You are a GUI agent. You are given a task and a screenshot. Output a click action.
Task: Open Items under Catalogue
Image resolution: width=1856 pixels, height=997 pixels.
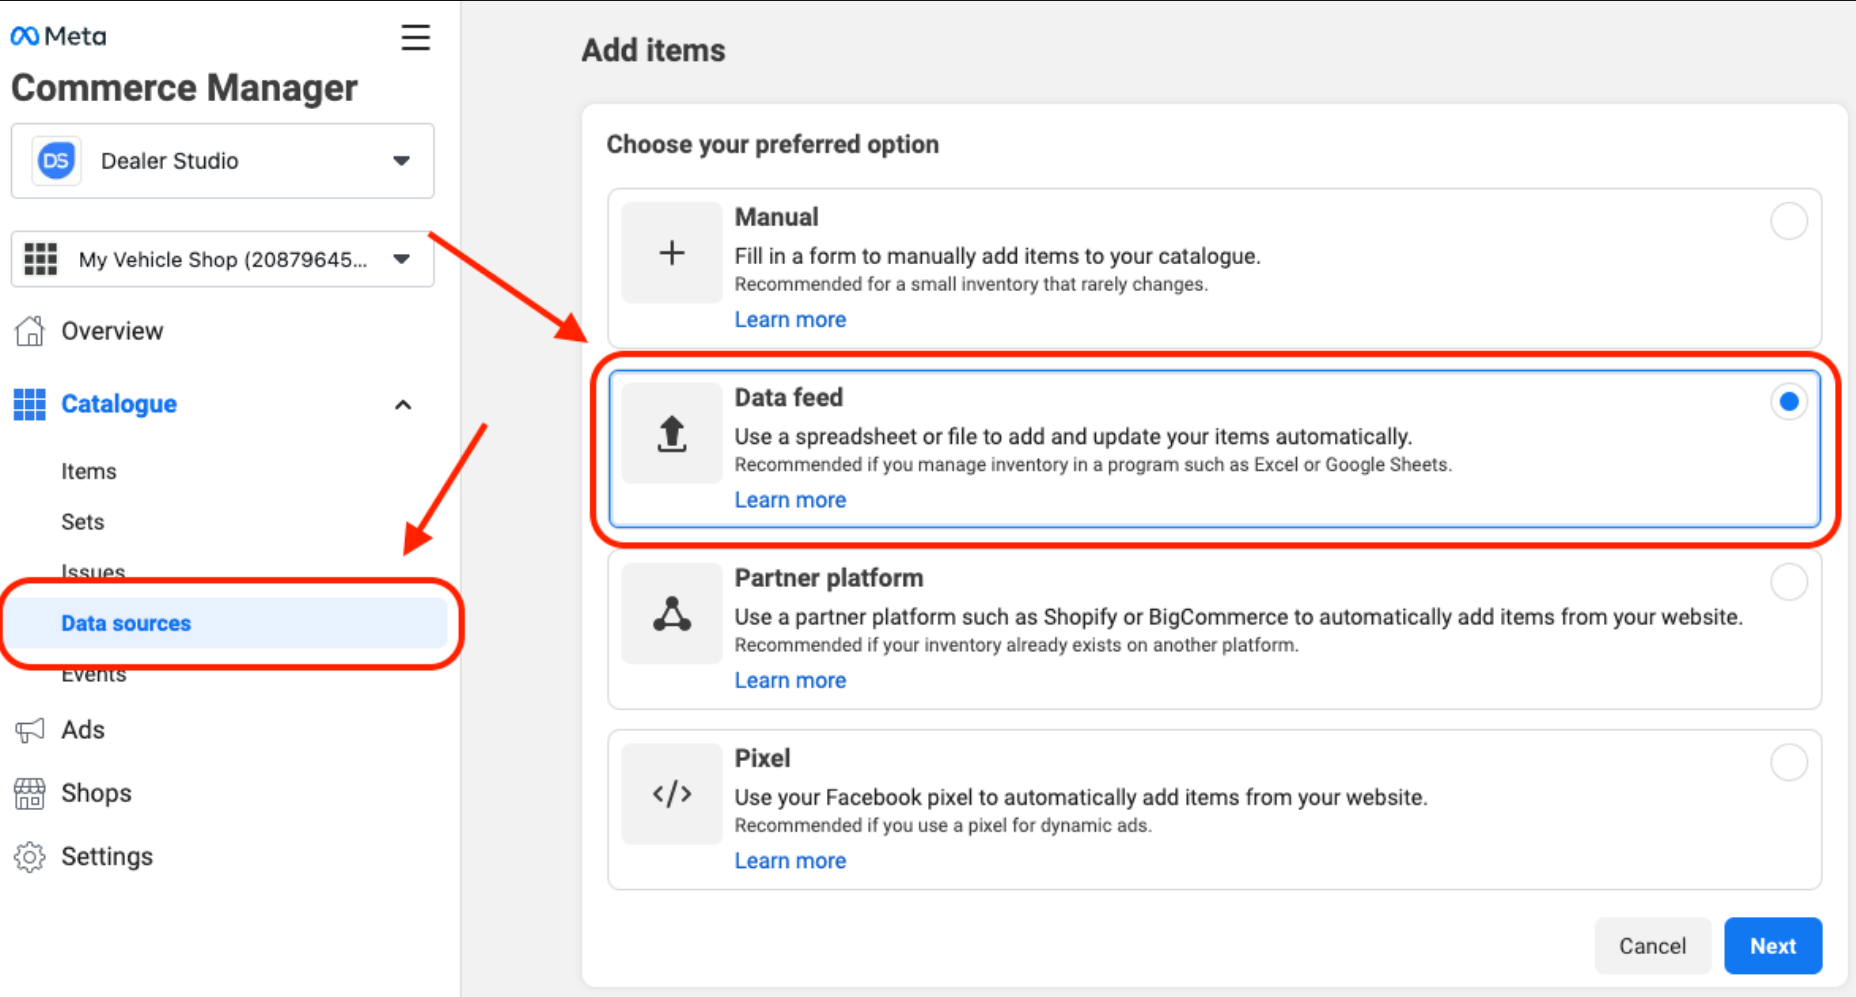(x=89, y=471)
